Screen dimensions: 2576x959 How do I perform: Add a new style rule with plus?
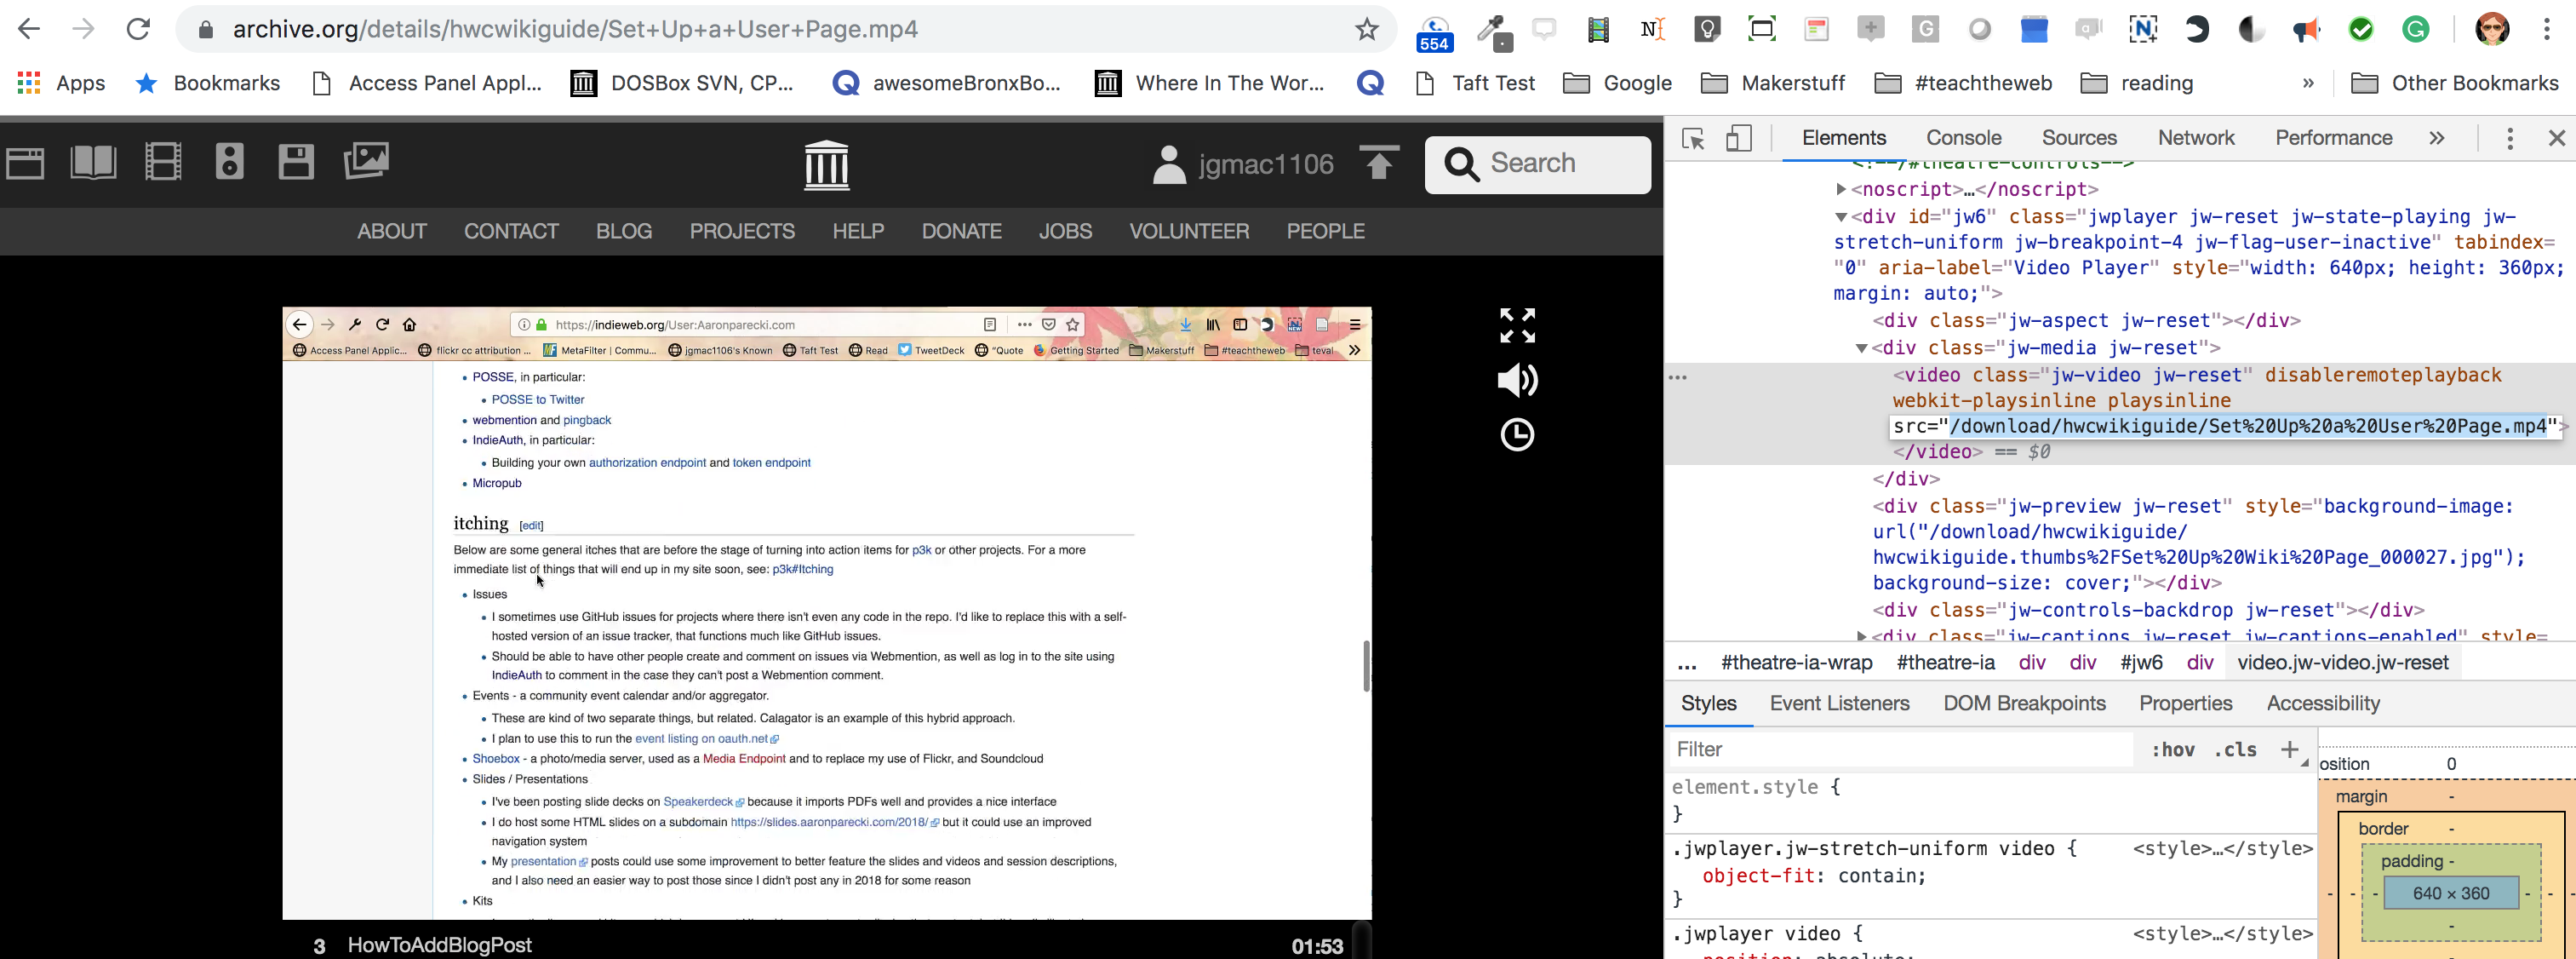tap(2289, 749)
